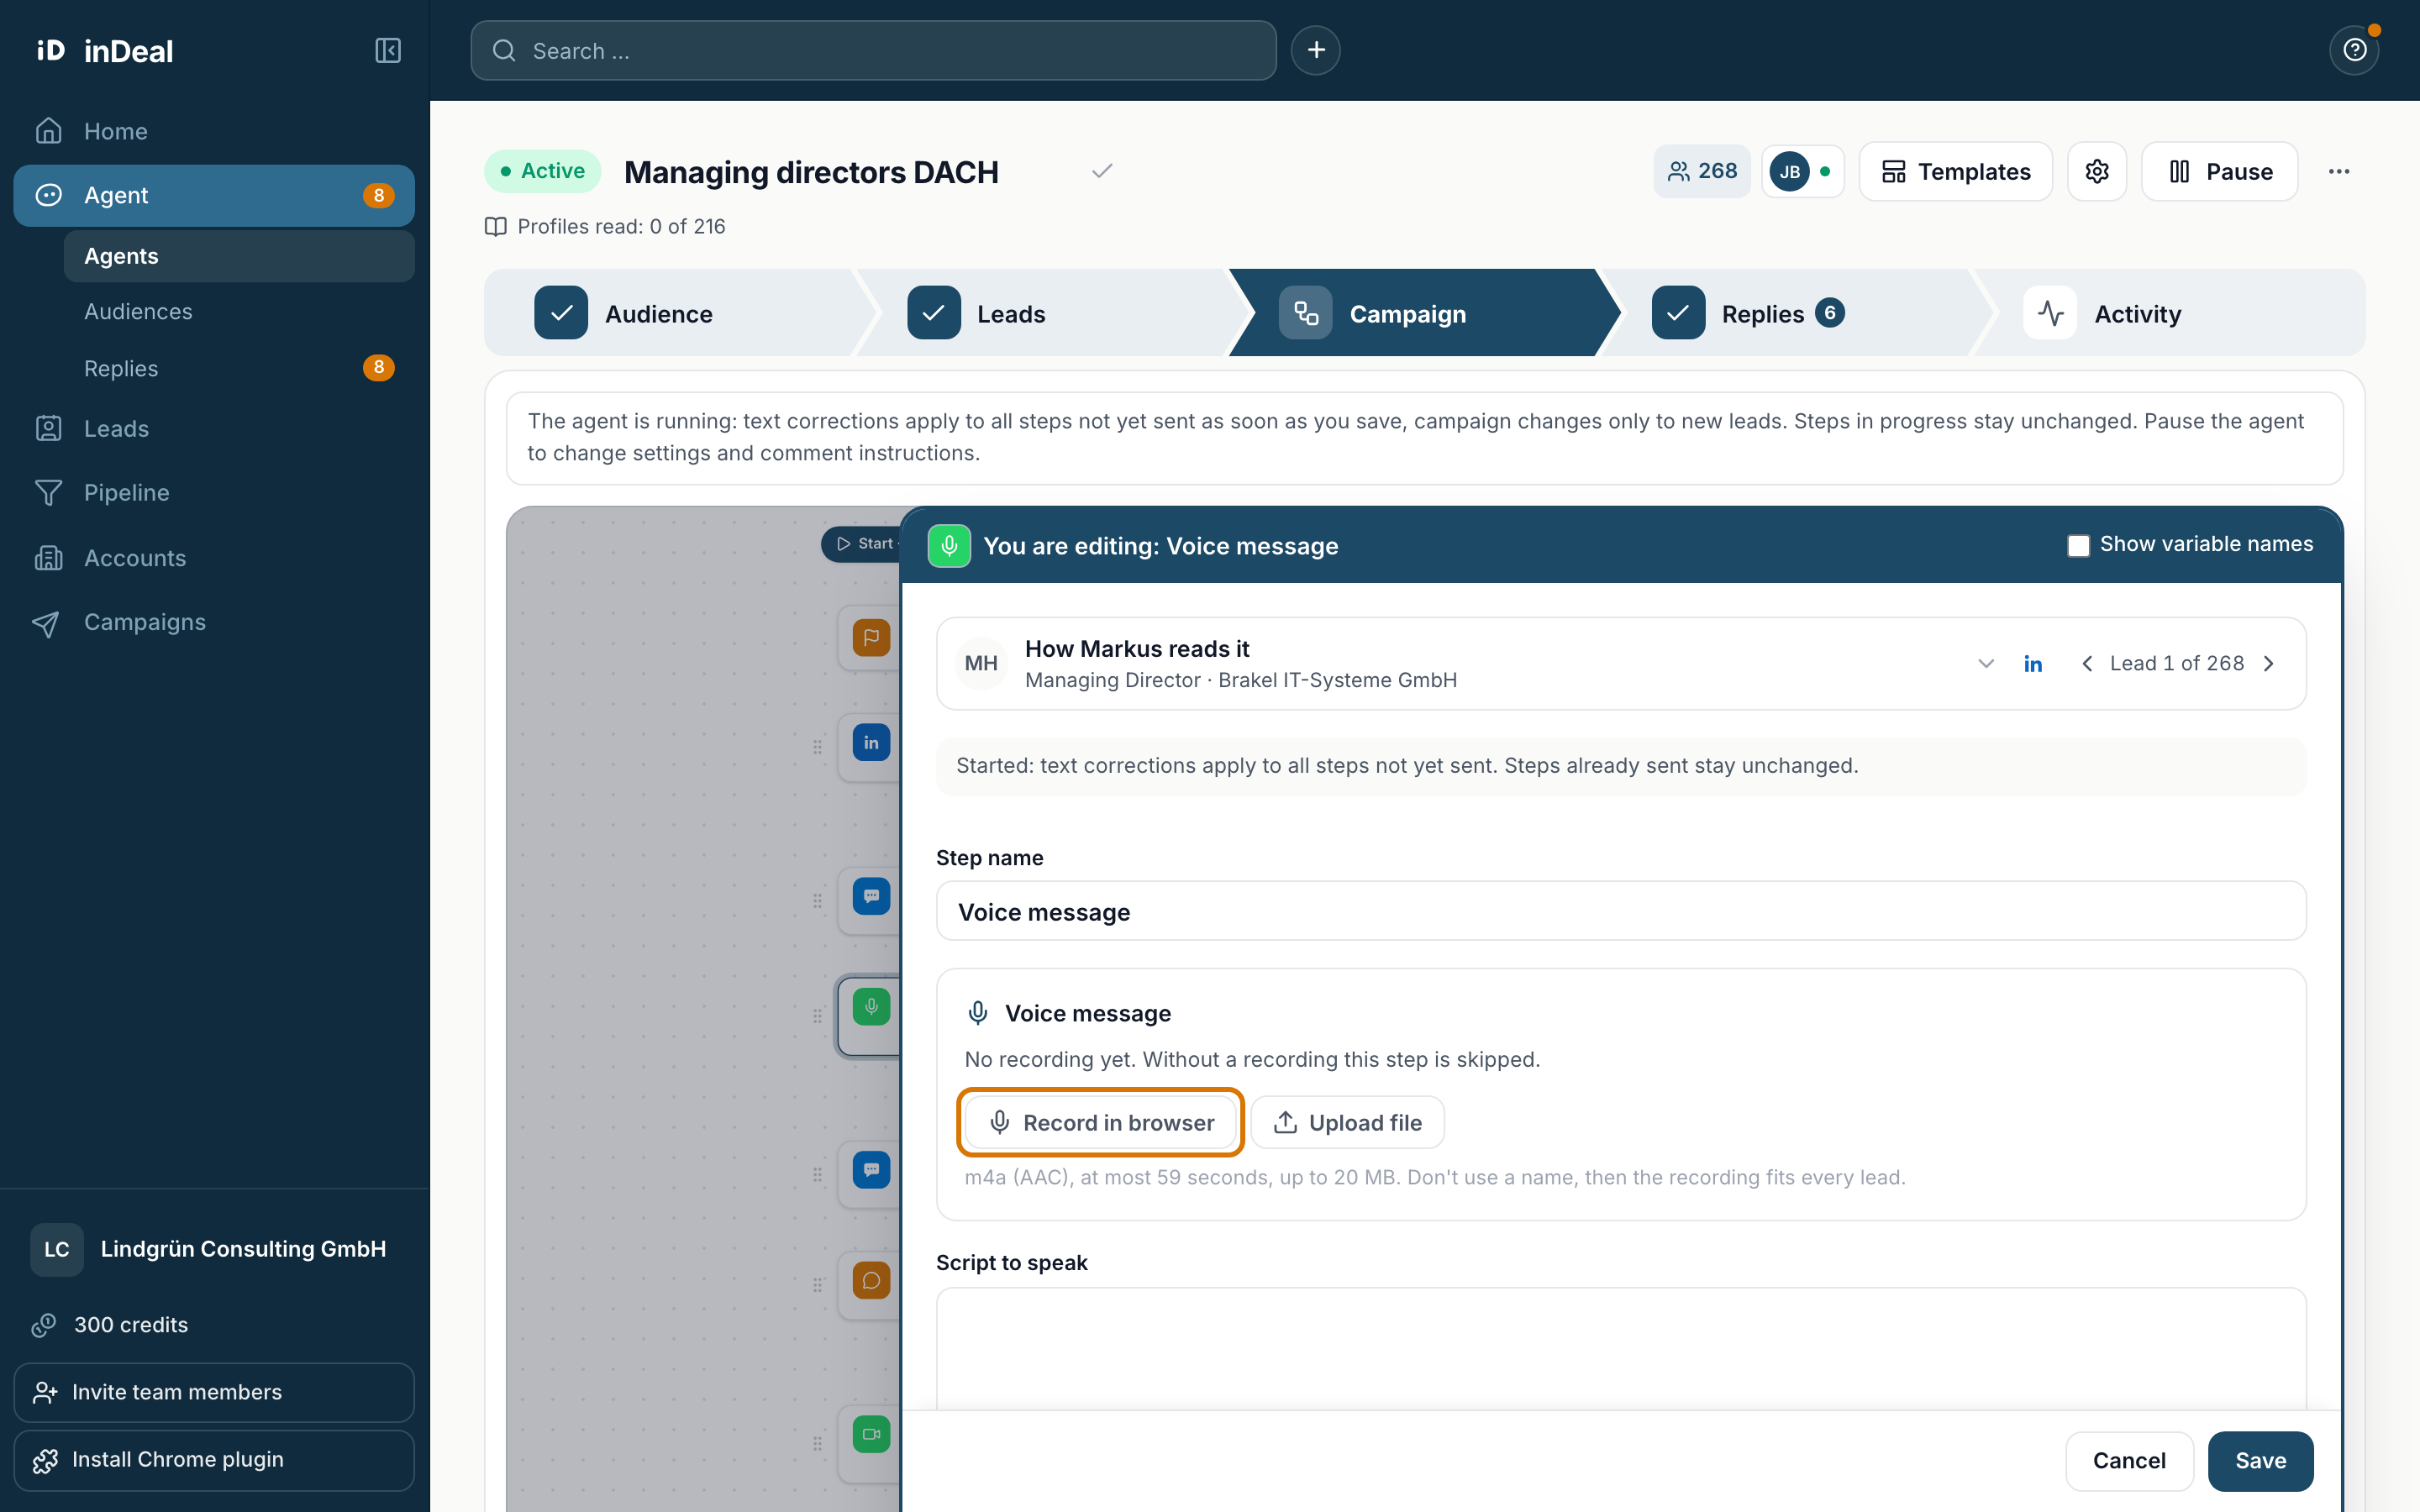Click Record in browser button
This screenshot has height=1512, width=2420.
[x=1100, y=1122]
